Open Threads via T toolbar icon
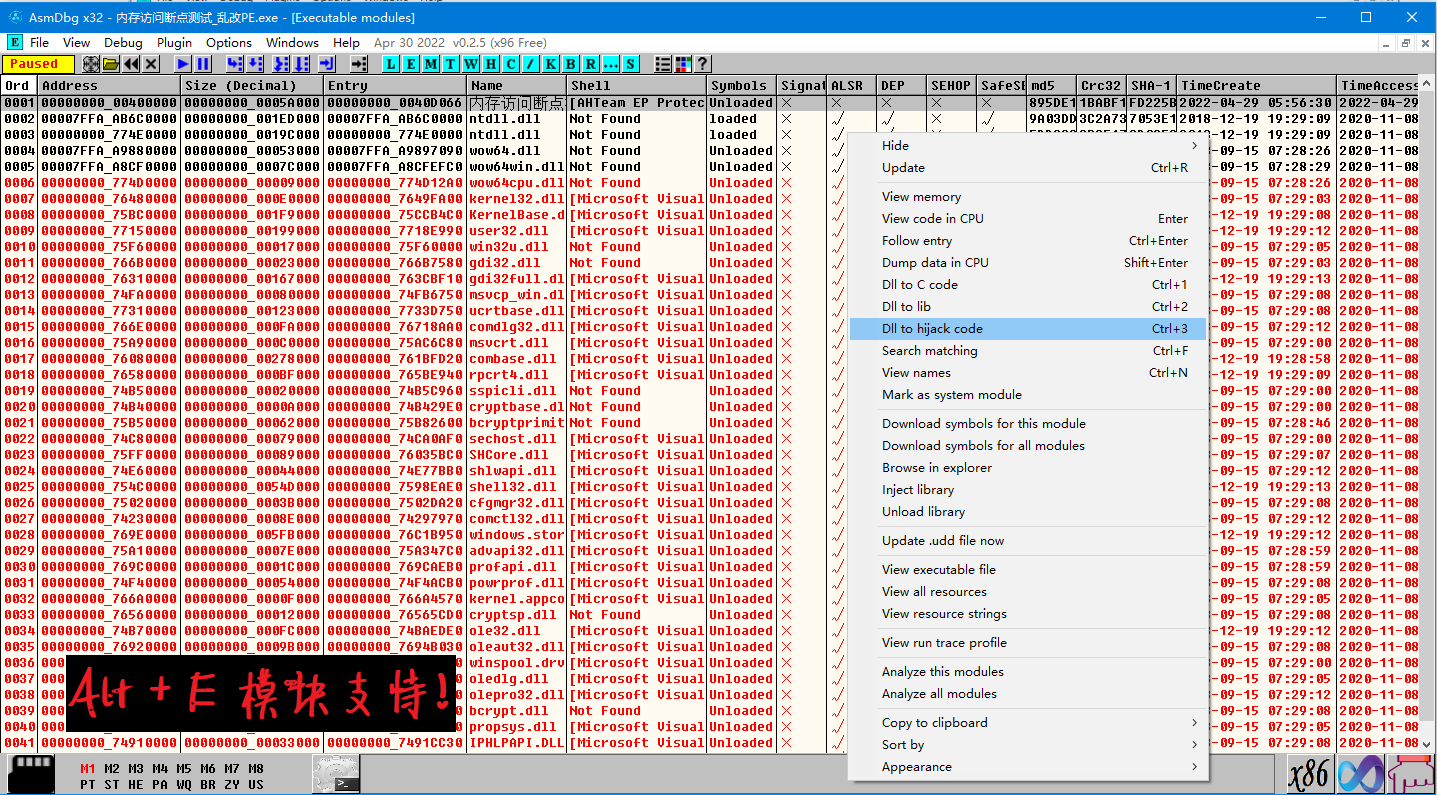Image resolution: width=1437 pixels, height=795 pixels. [451, 64]
